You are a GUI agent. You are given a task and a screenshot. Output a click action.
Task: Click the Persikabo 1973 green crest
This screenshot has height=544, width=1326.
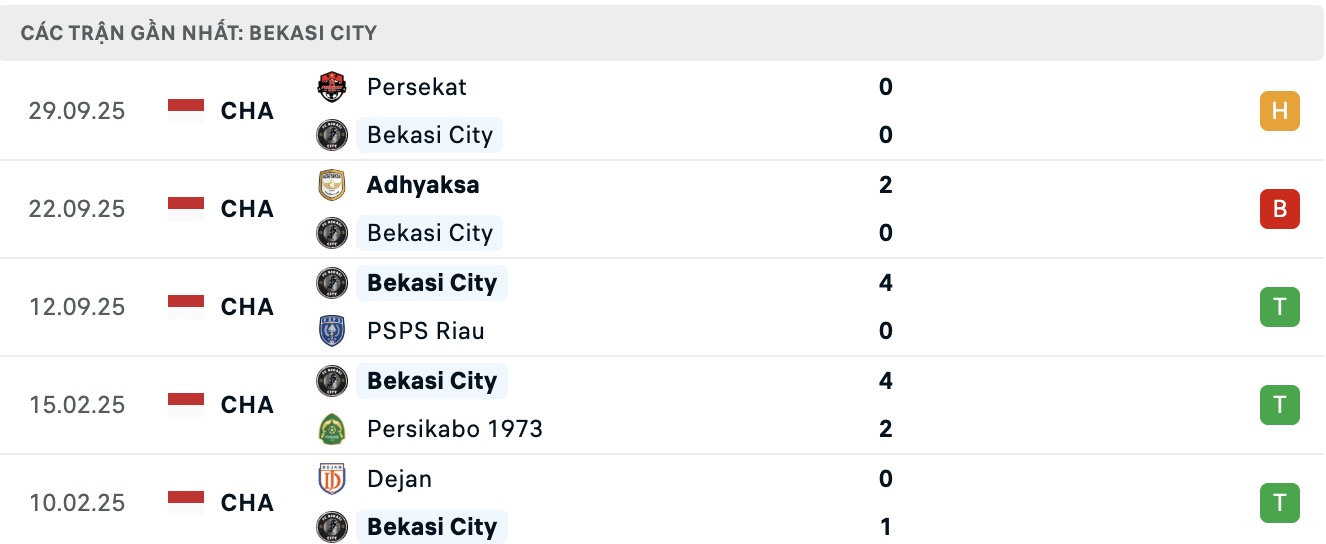pyautogui.click(x=331, y=429)
